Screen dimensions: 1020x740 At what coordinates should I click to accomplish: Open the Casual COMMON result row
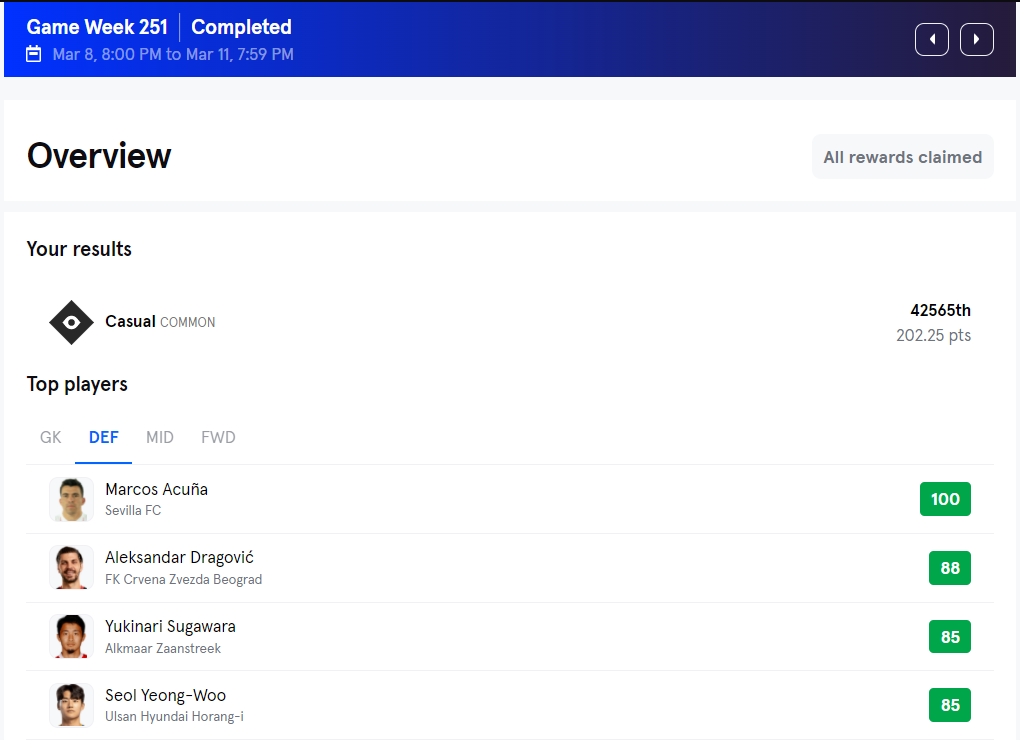pyautogui.click(x=510, y=323)
